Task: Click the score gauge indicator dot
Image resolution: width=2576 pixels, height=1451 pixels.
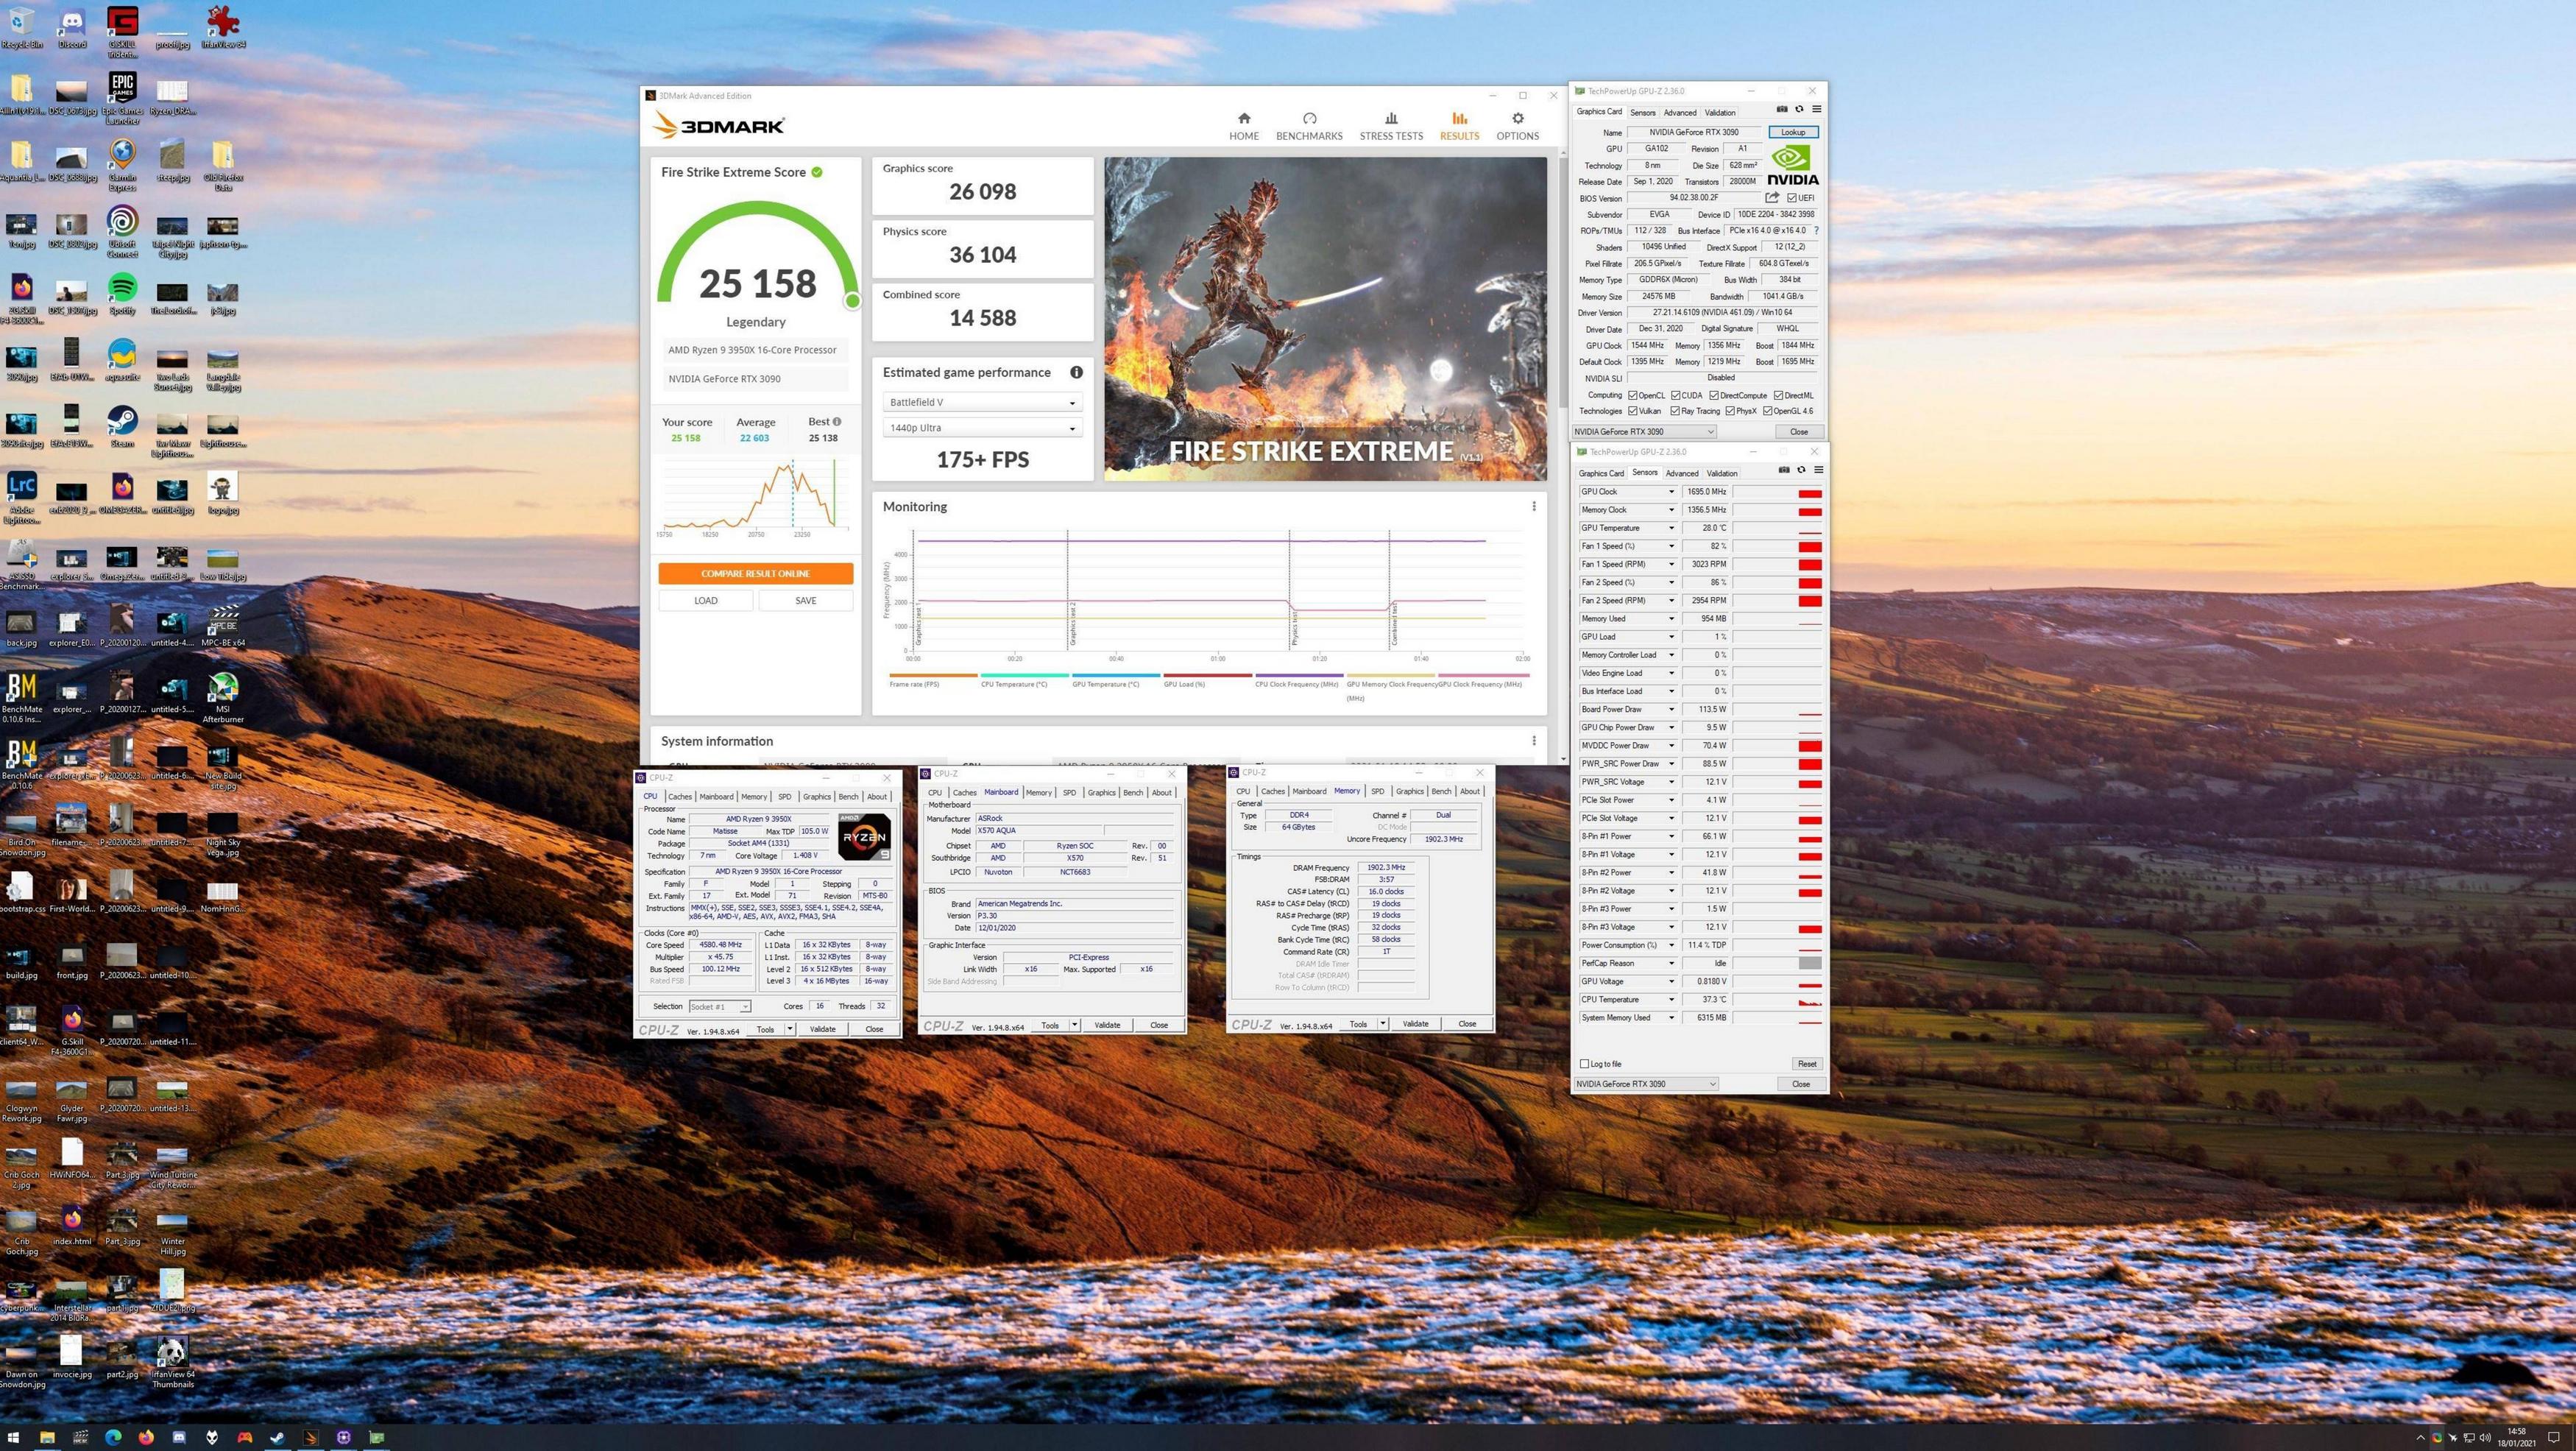Action: pos(852,300)
